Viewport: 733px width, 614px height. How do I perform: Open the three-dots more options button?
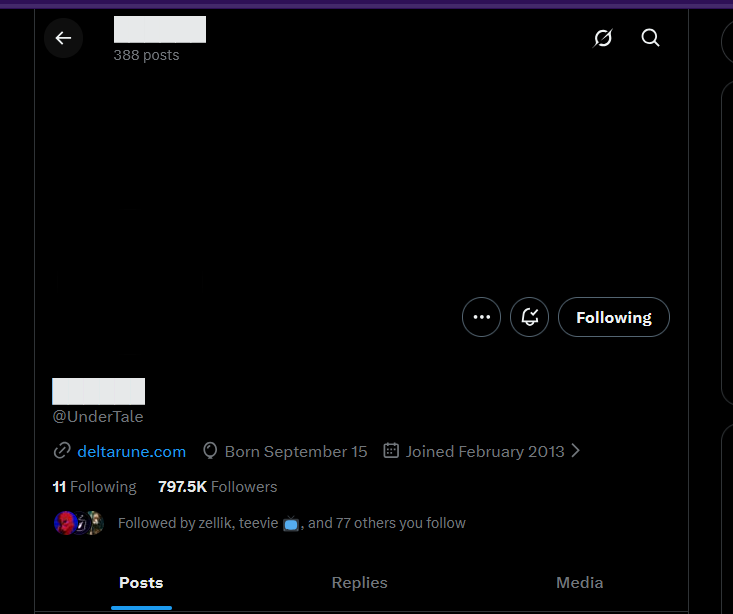481,317
